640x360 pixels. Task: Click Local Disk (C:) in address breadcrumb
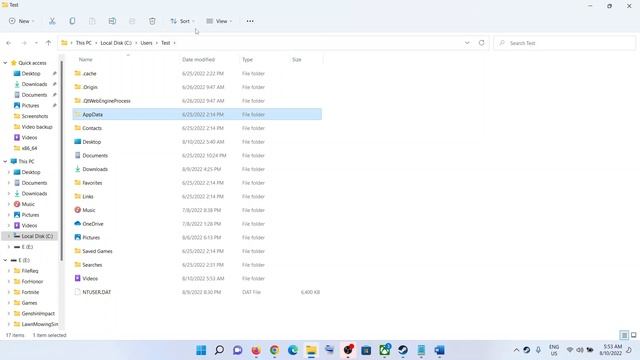[x=116, y=43]
